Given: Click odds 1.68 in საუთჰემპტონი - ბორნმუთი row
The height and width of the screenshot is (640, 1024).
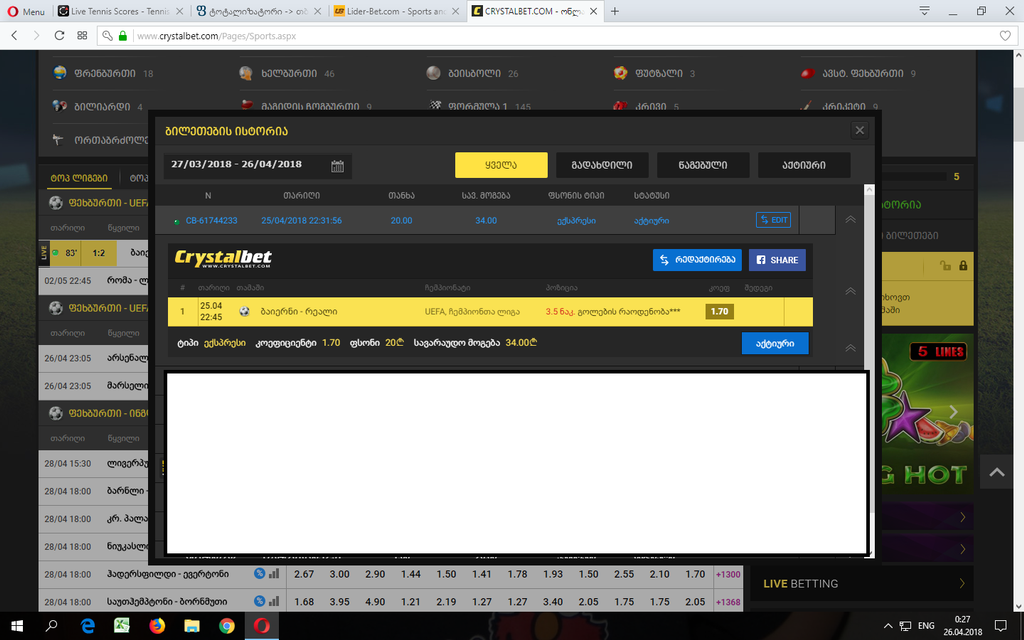Looking at the screenshot, I should (x=304, y=601).
